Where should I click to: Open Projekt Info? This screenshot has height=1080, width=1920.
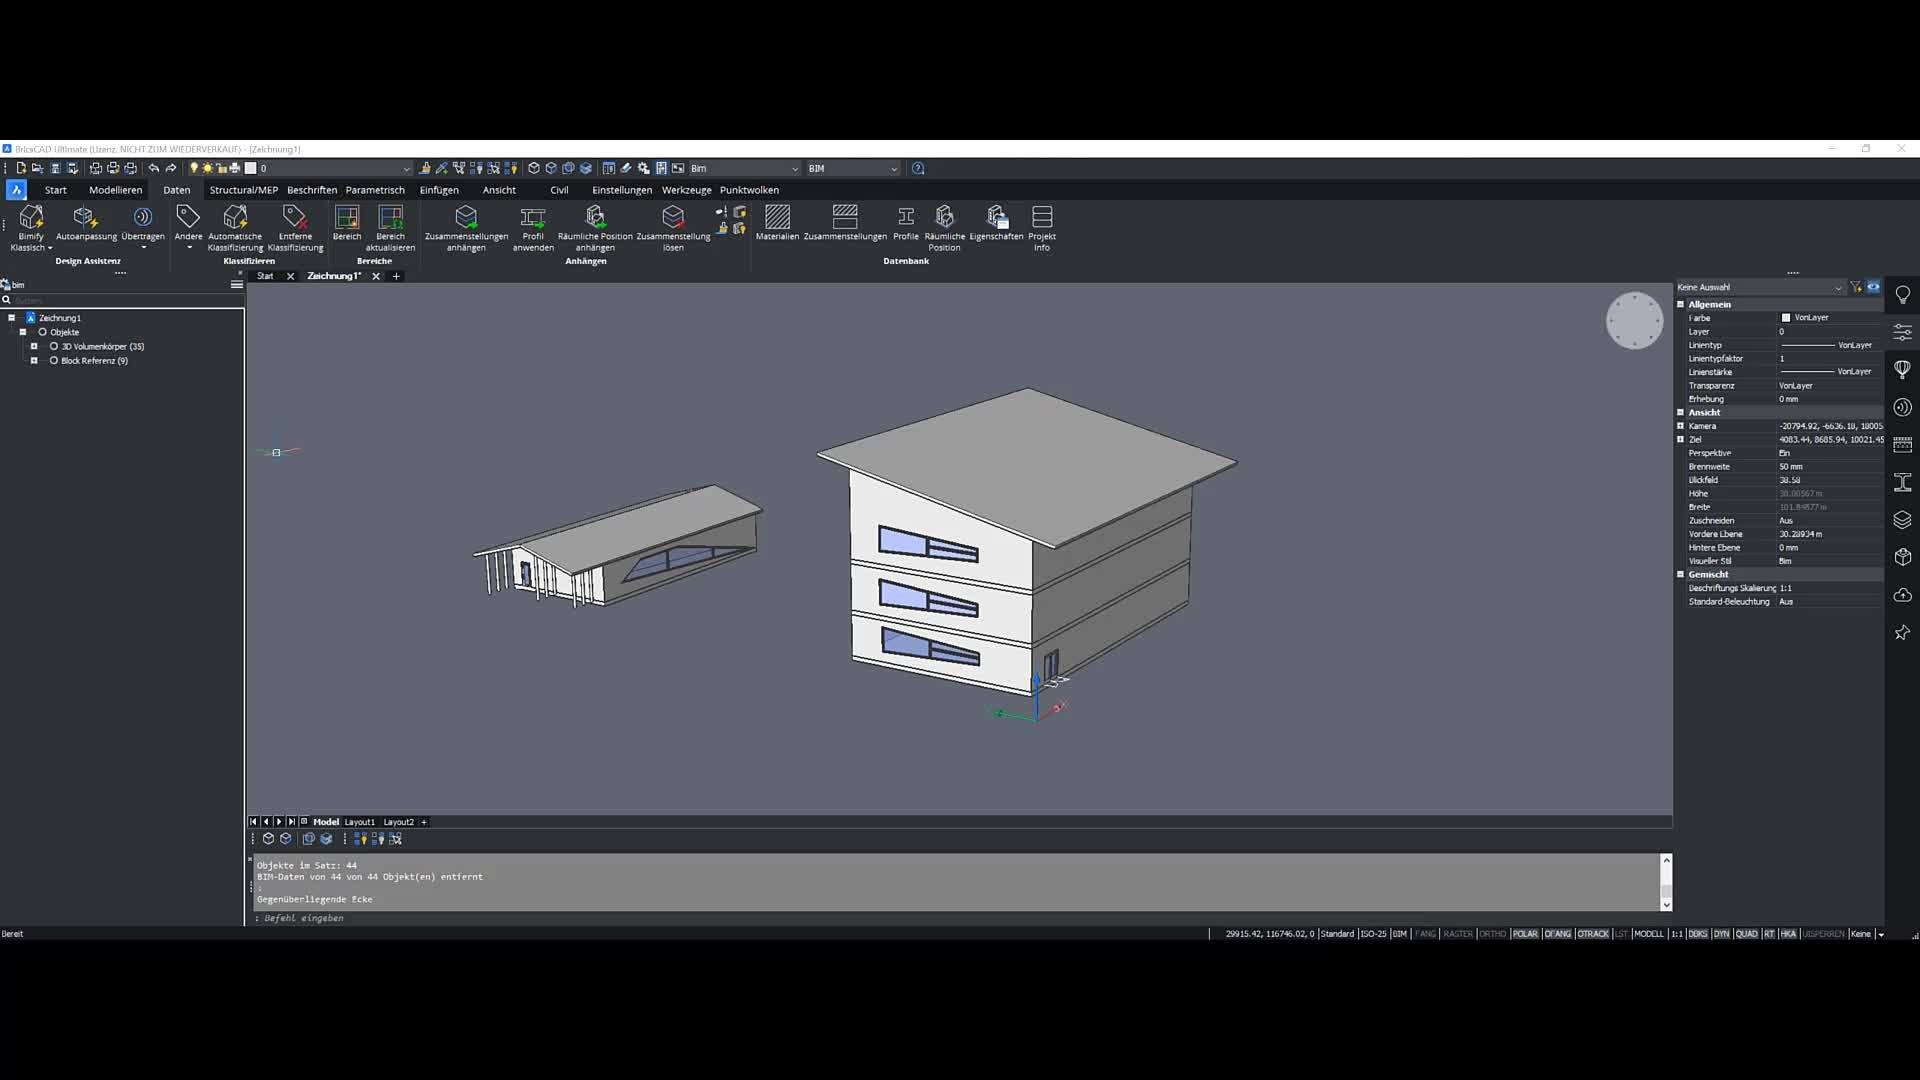1042,228
